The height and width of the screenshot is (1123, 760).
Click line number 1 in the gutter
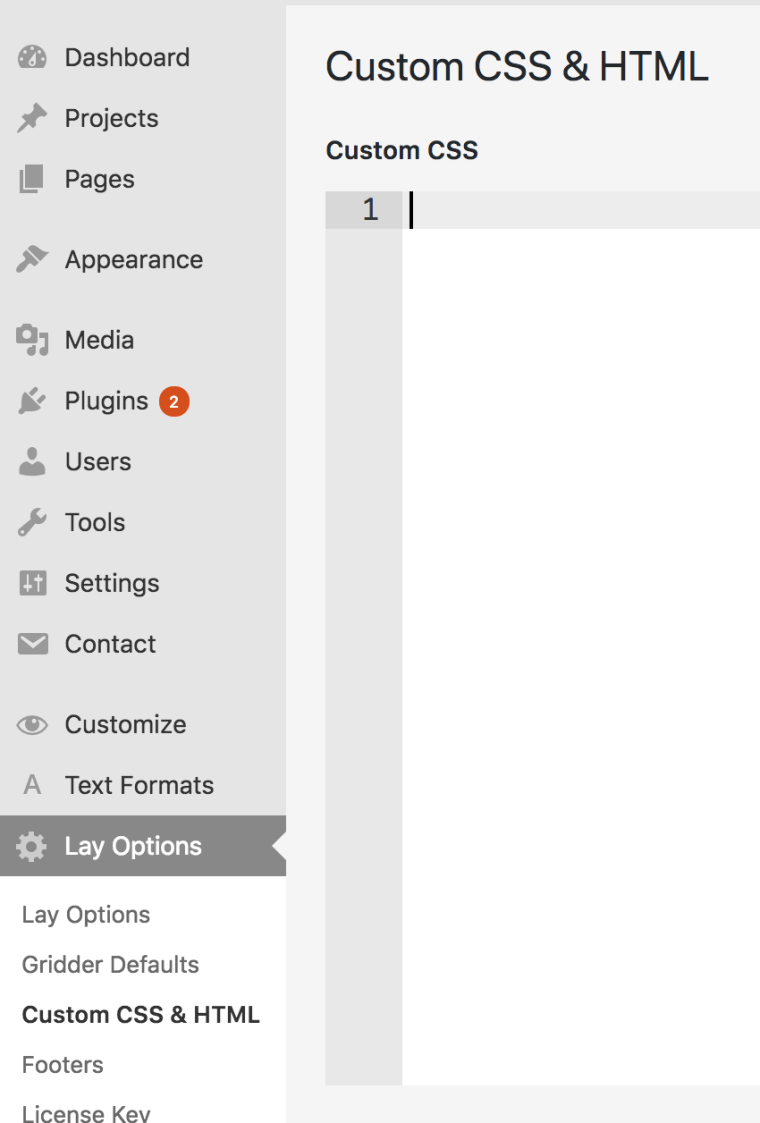370,210
